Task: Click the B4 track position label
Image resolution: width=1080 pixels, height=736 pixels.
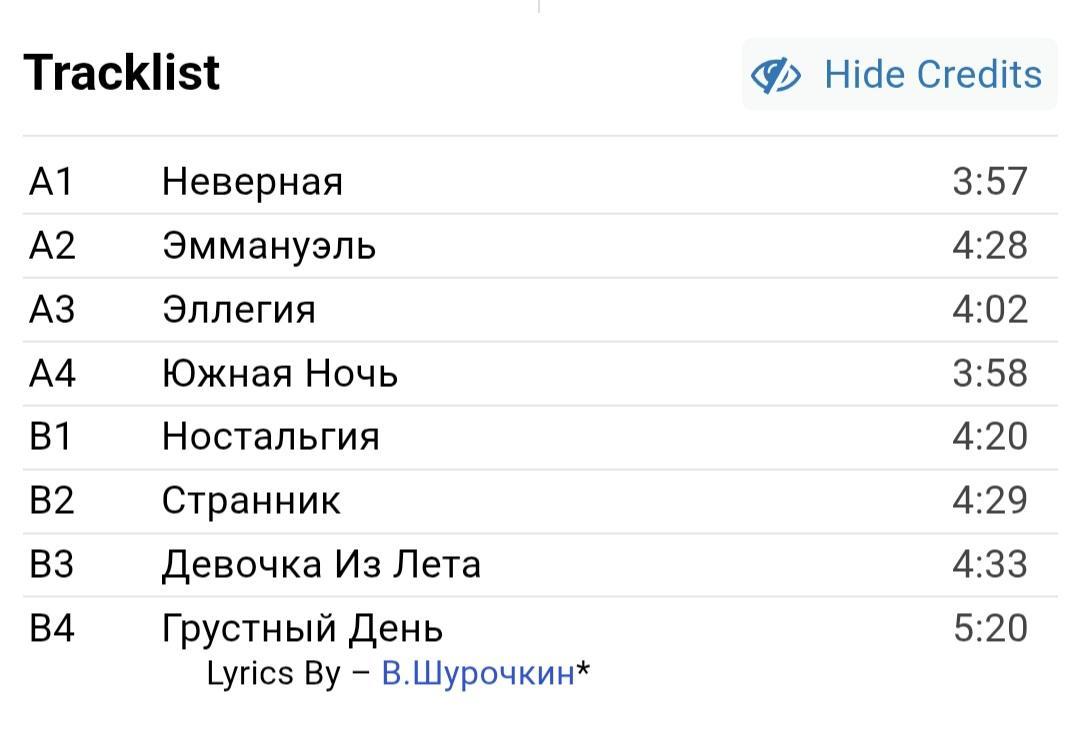Action: (x=52, y=629)
